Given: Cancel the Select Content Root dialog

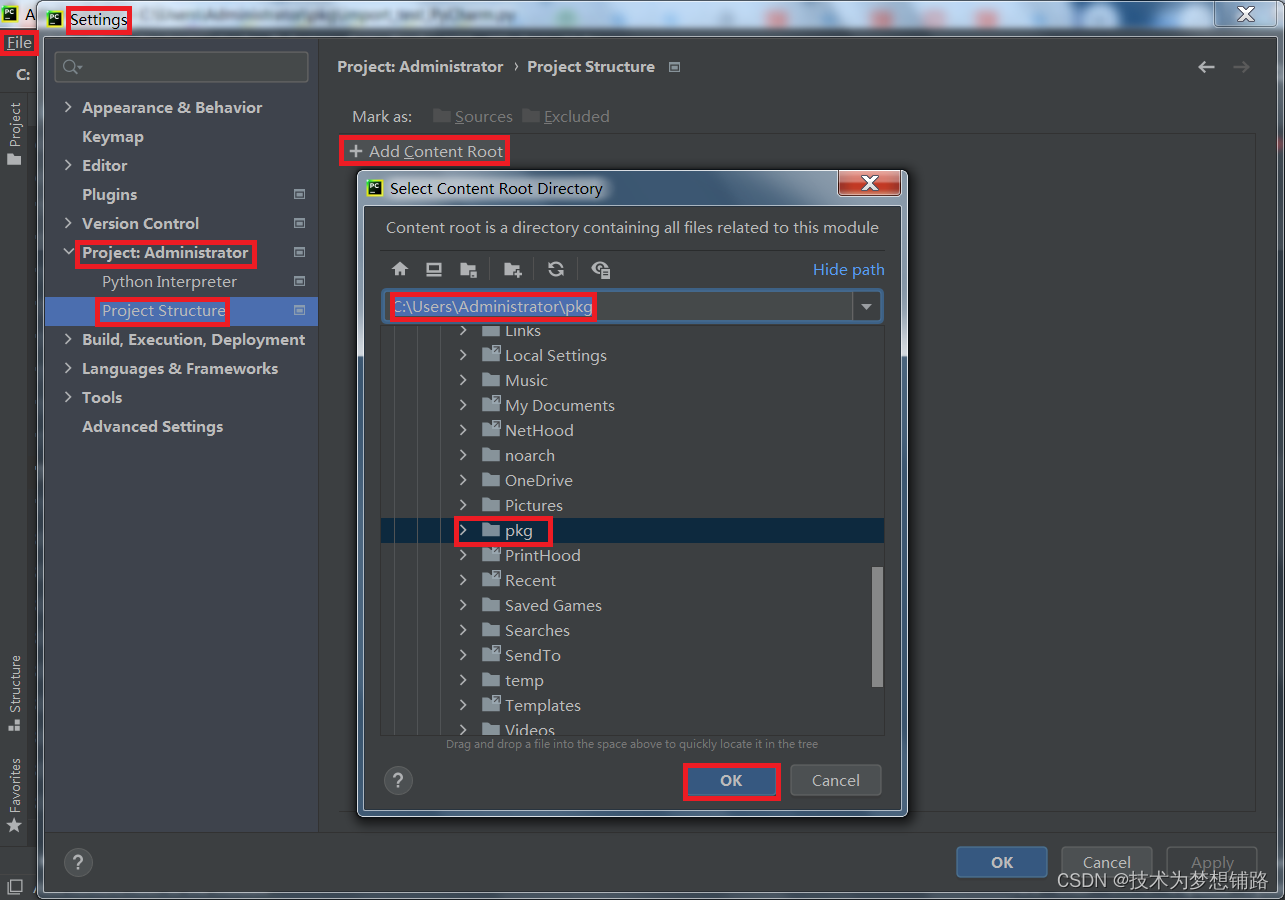Looking at the screenshot, I should click(x=836, y=781).
